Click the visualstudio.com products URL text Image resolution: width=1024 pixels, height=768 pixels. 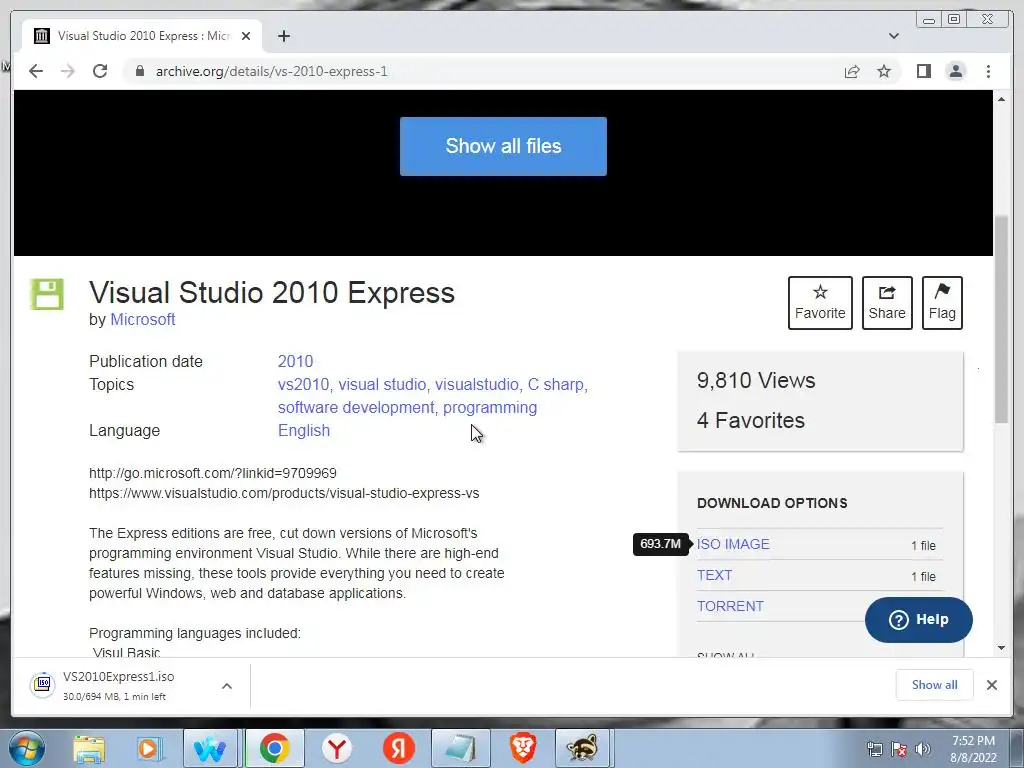pos(284,493)
